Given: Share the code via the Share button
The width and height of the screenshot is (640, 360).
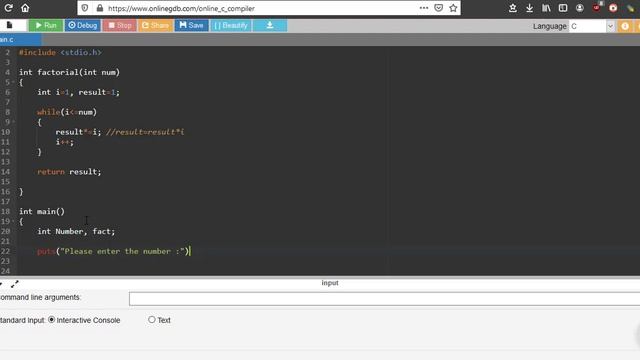Looking at the screenshot, I should coord(156,25).
